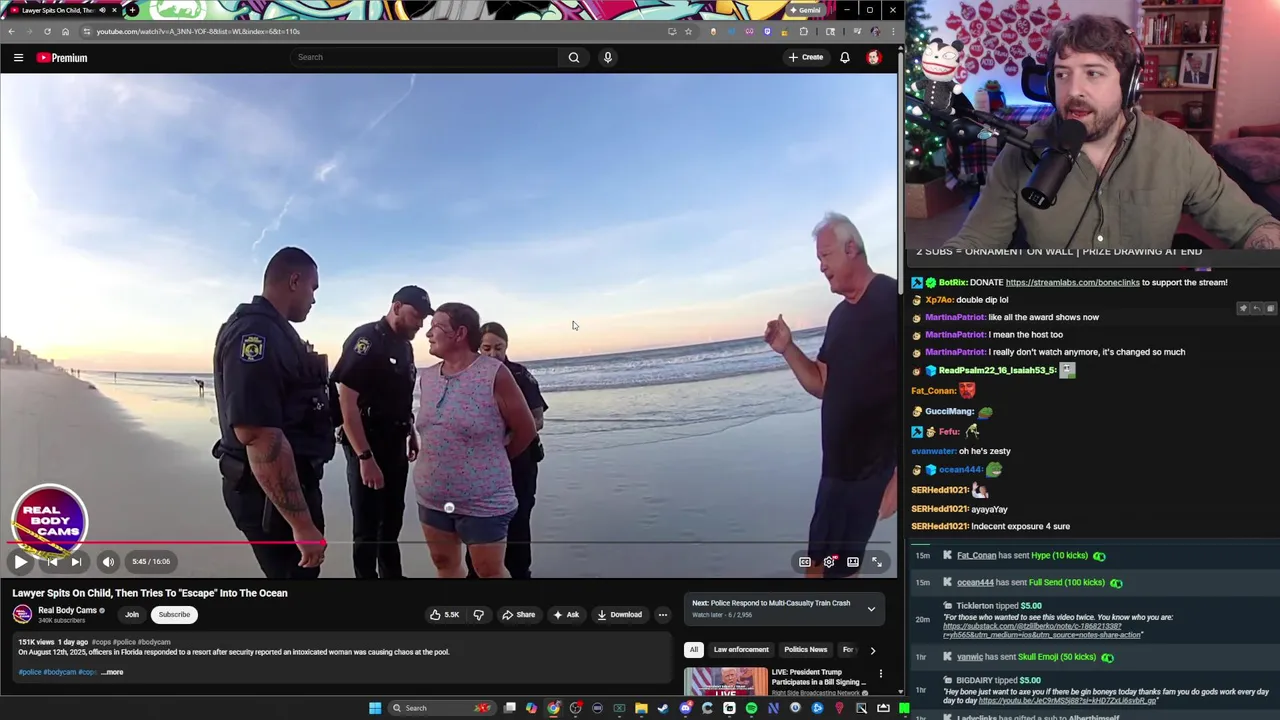Expand the description with ...more

coord(112,672)
